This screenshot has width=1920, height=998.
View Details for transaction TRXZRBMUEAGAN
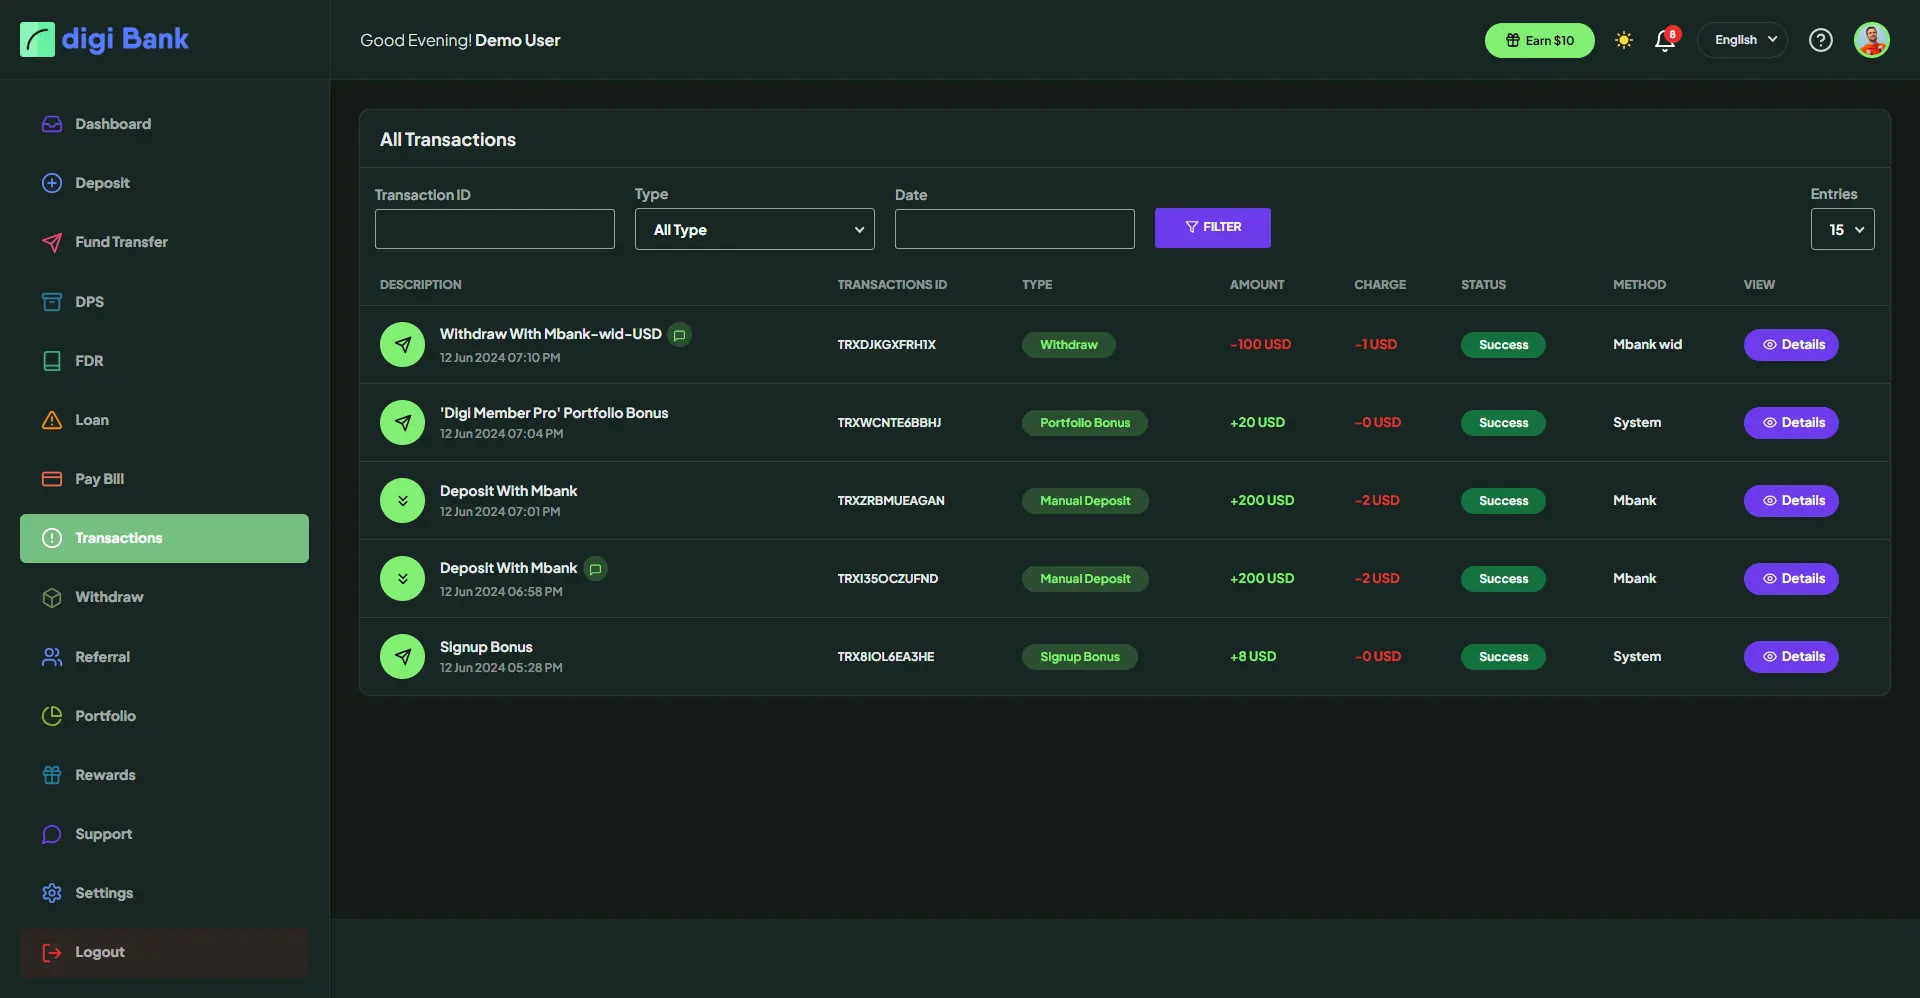[x=1791, y=501]
